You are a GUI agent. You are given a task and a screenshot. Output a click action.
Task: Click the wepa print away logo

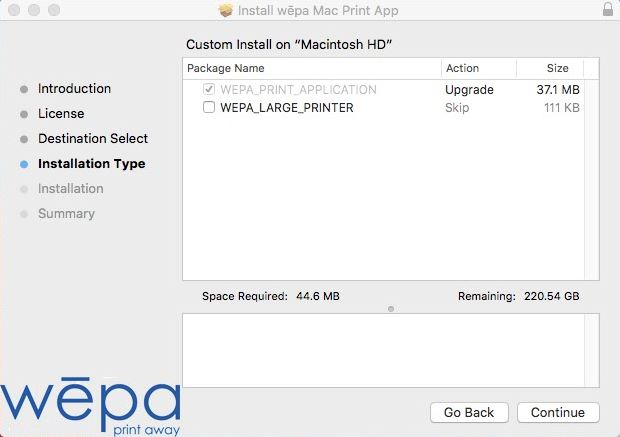90,407
